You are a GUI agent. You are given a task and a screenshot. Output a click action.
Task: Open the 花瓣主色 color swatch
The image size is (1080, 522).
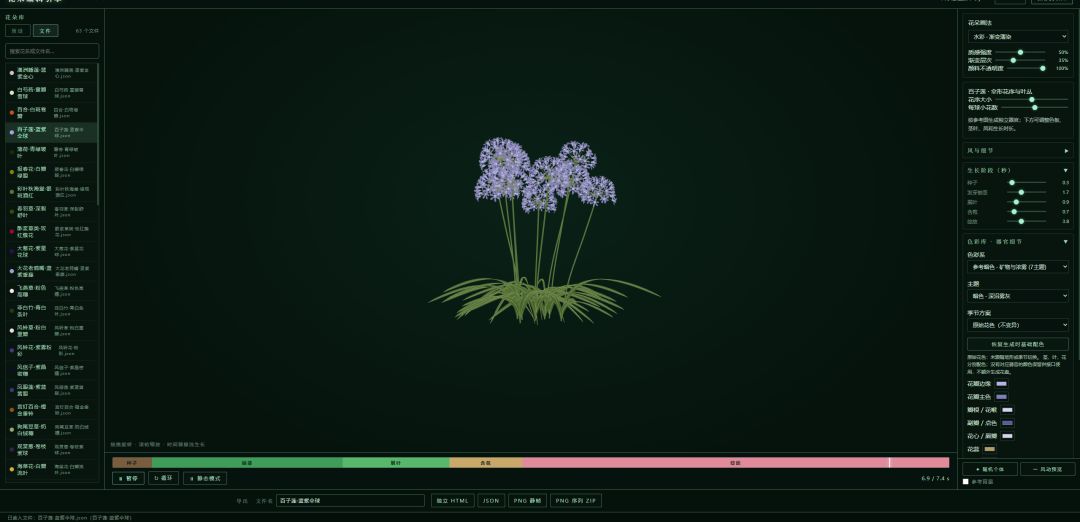click(x=1001, y=397)
